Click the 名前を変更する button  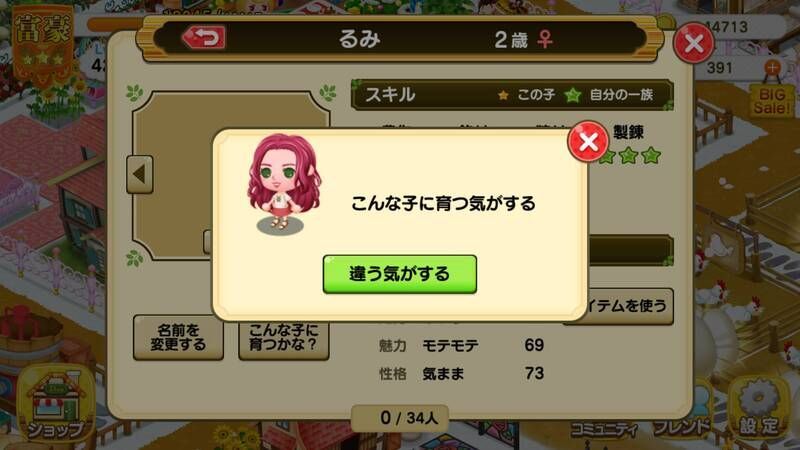pyautogui.click(x=178, y=337)
